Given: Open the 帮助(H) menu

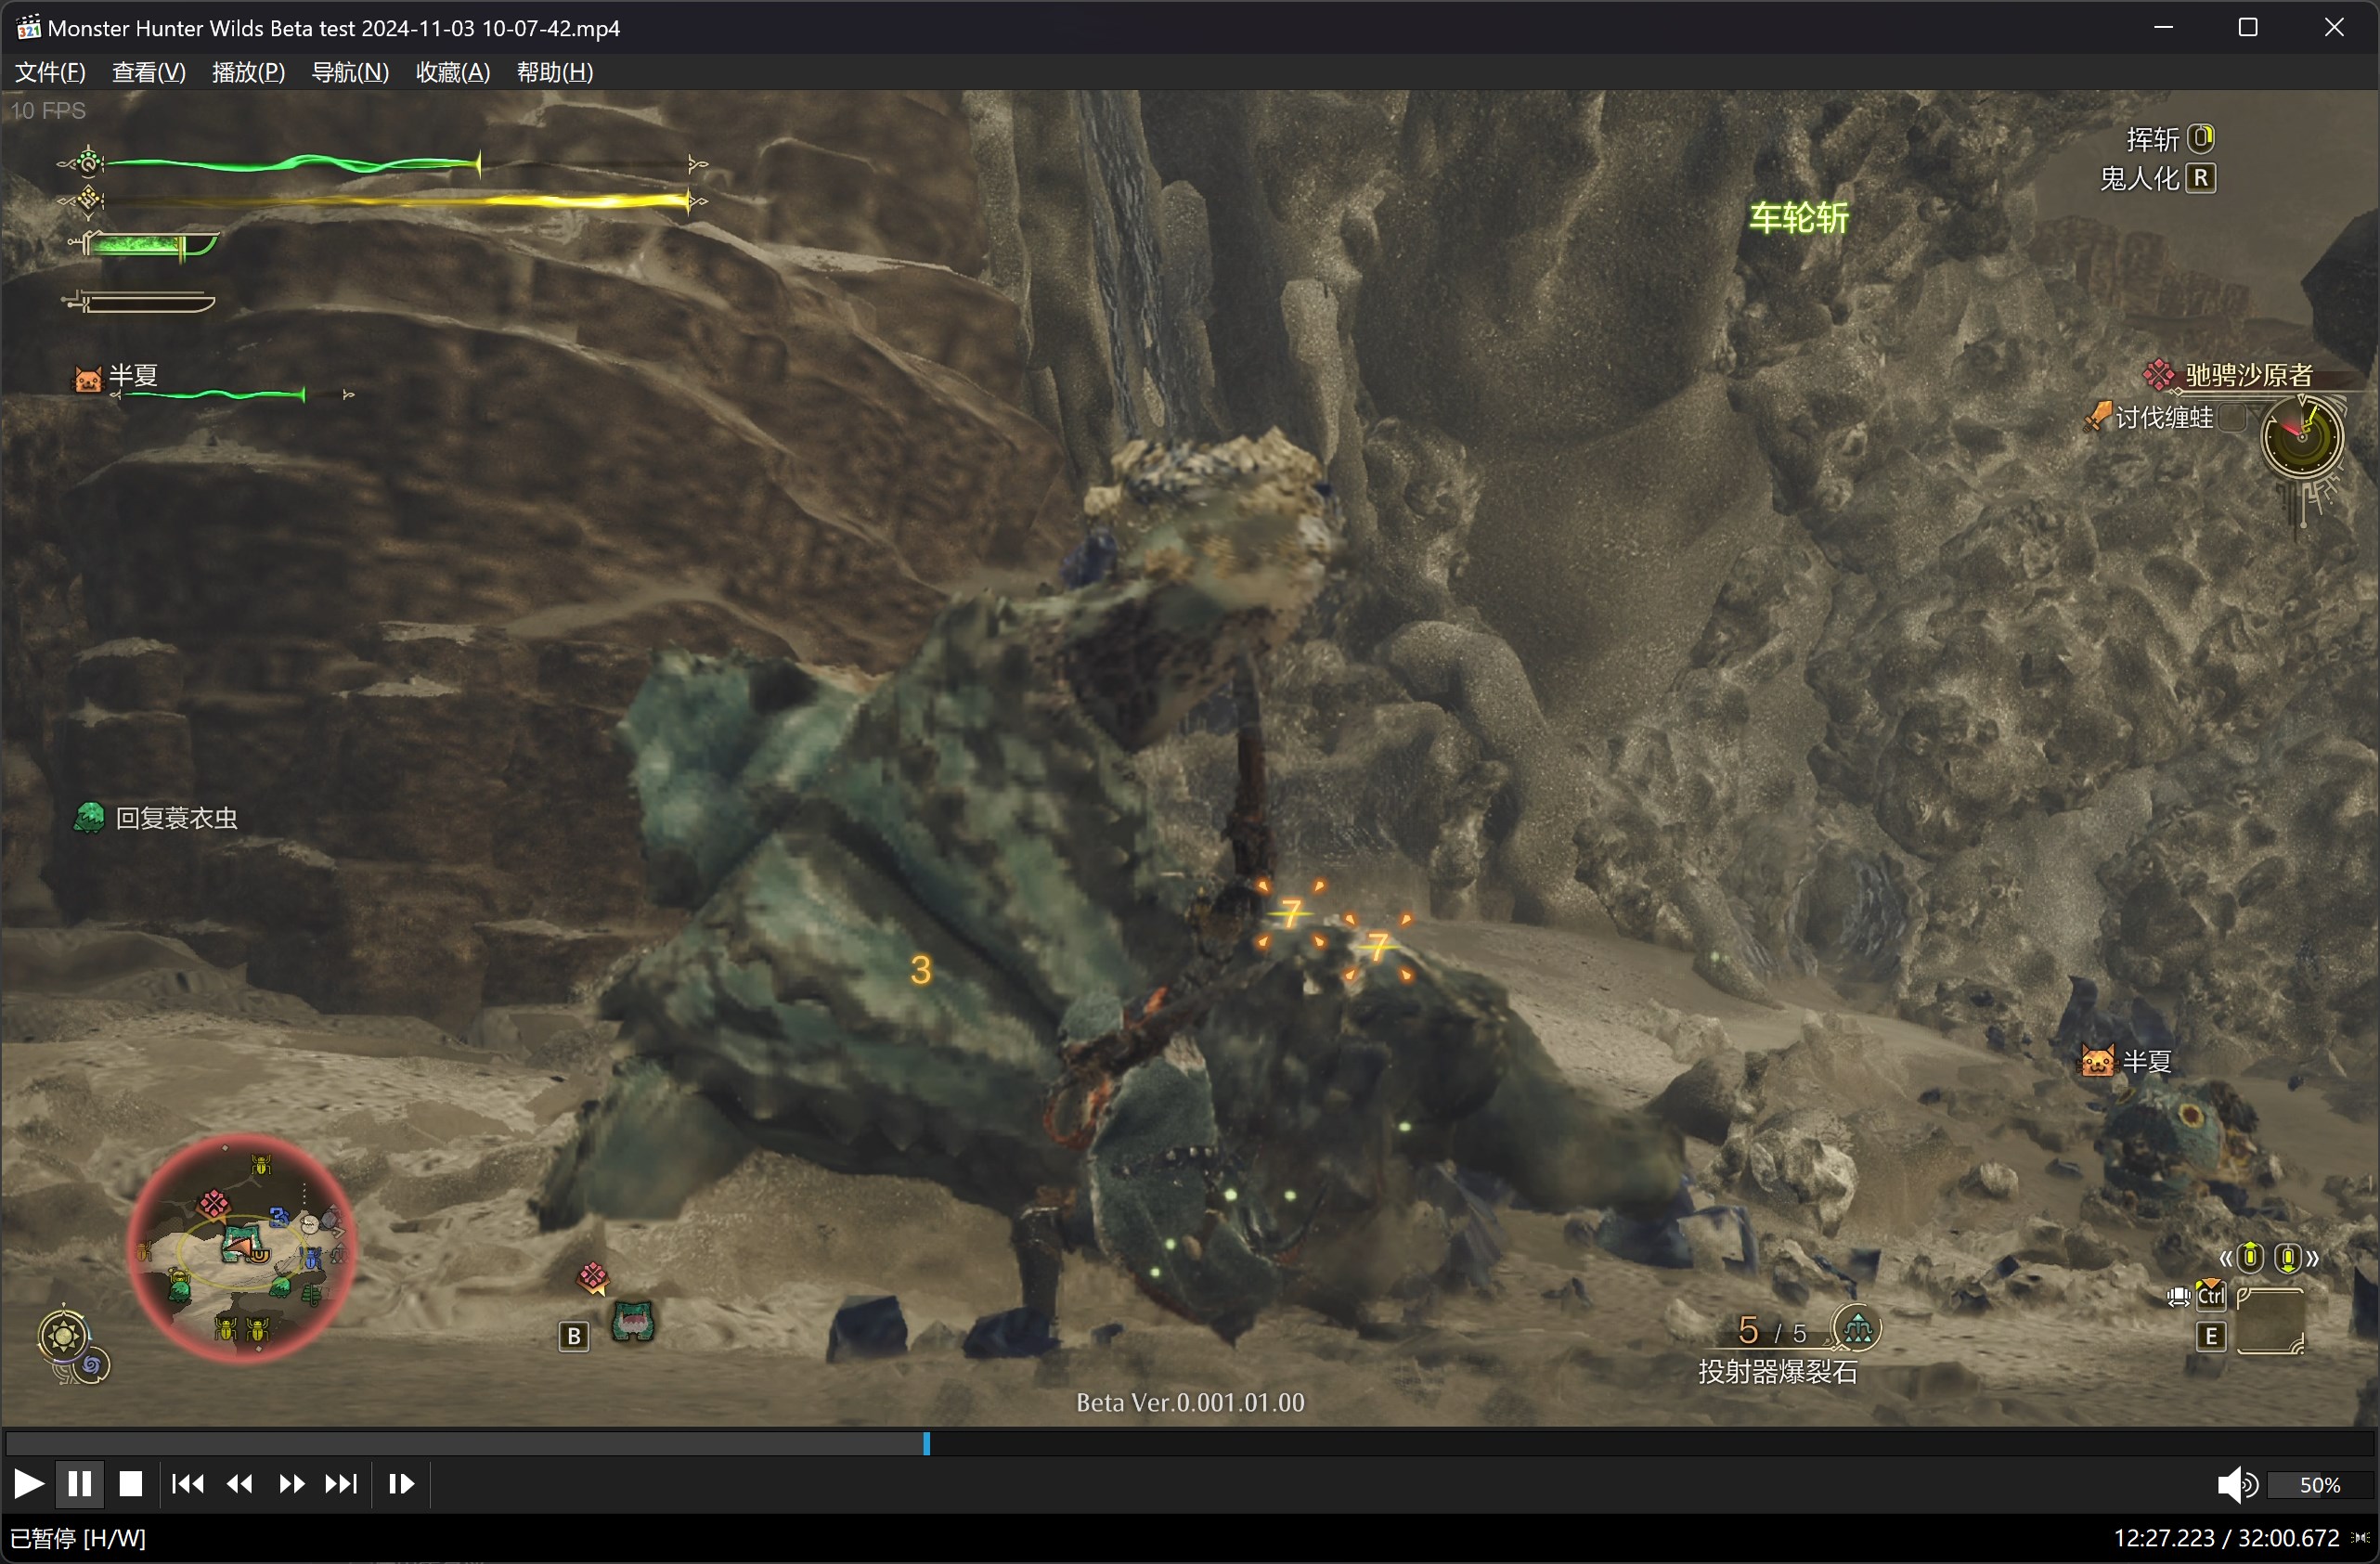Looking at the screenshot, I should pyautogui.click(x=555, y=72).
